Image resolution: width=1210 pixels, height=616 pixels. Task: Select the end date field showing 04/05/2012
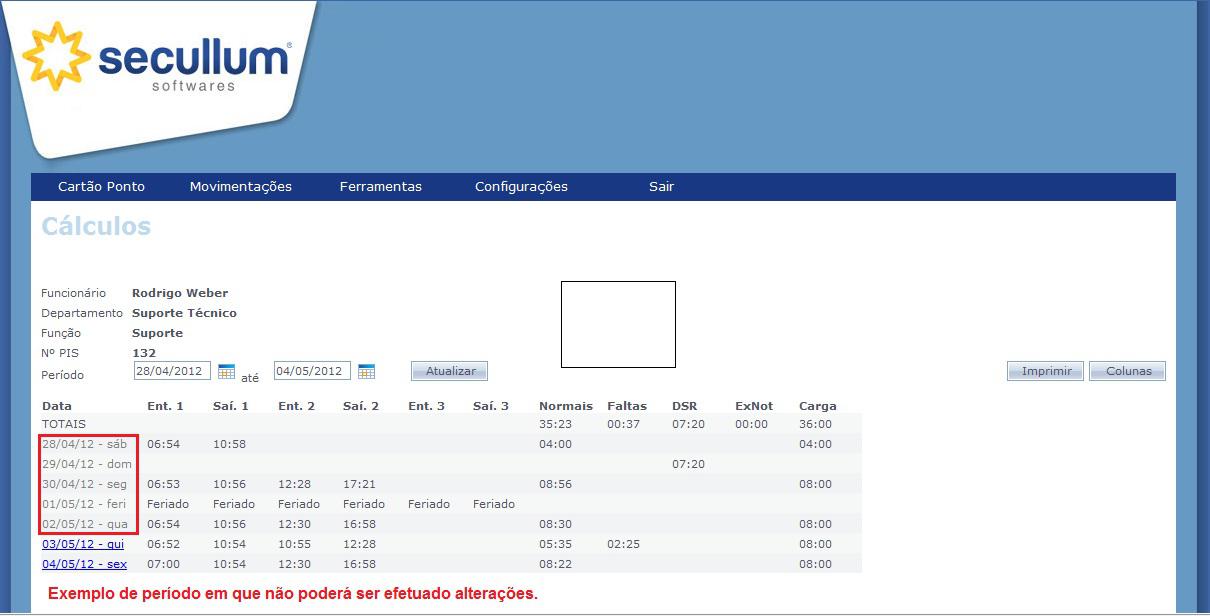312,370
